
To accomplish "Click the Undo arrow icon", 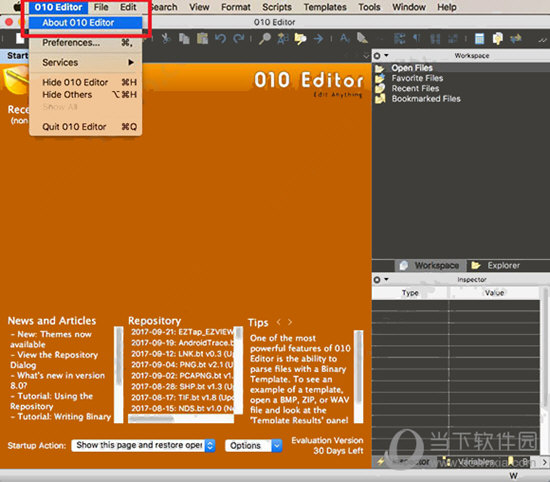I will (x=220, y=38).
